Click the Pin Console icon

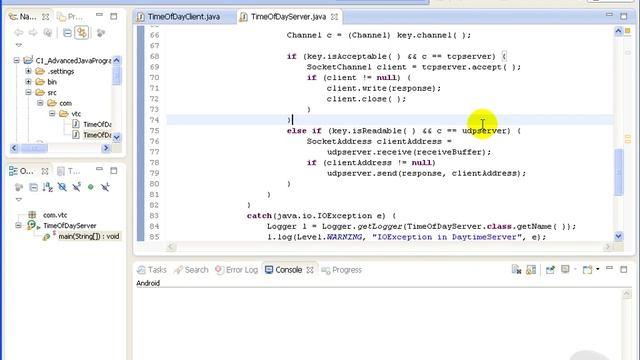pyautogui.click(x=550, y=269)
